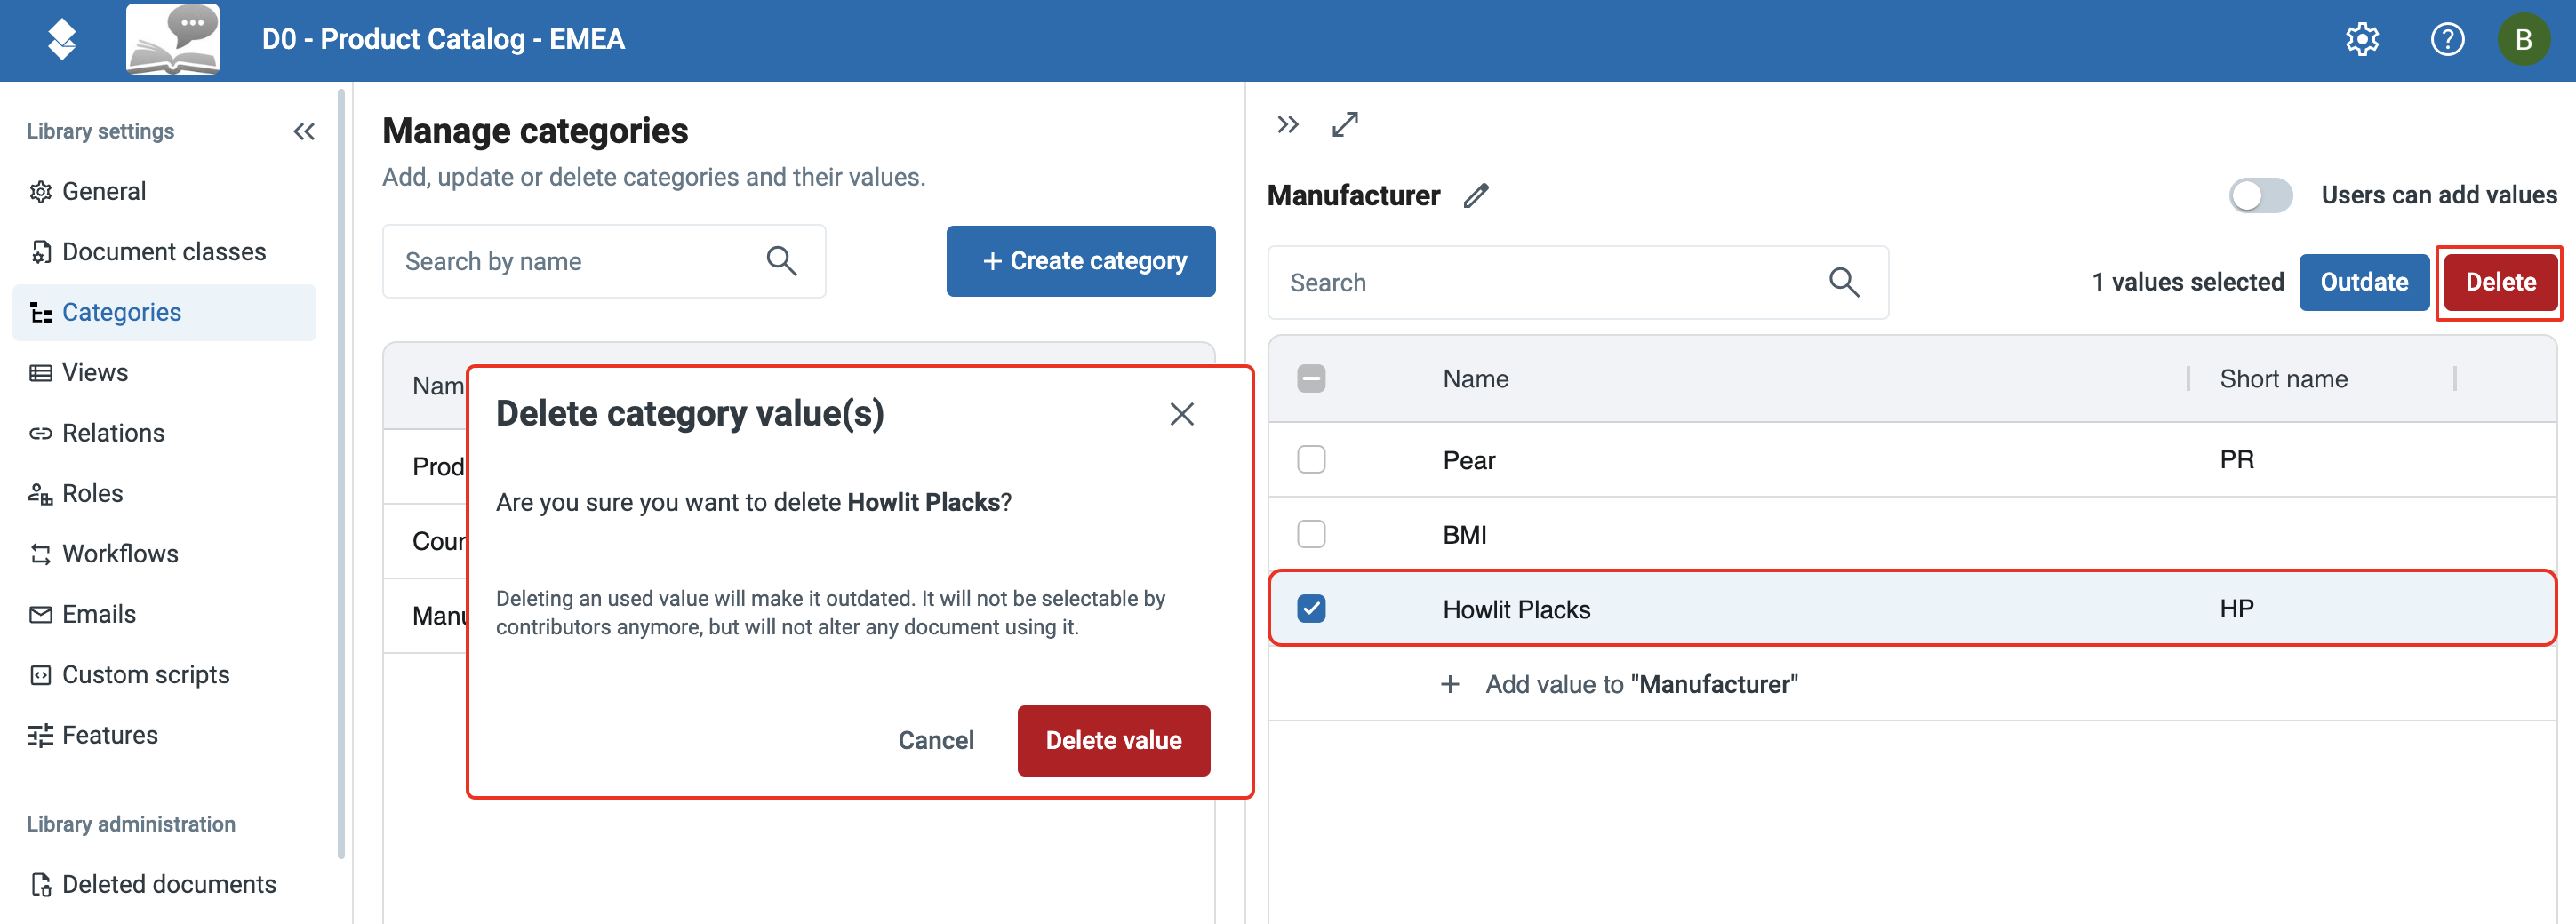2576x924 pixels.
Task: Click the red Delete button
Action: coord(2500,282)
